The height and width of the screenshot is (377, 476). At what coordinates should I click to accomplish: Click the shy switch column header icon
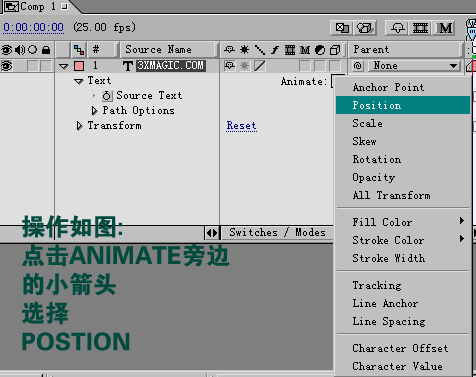229,50
